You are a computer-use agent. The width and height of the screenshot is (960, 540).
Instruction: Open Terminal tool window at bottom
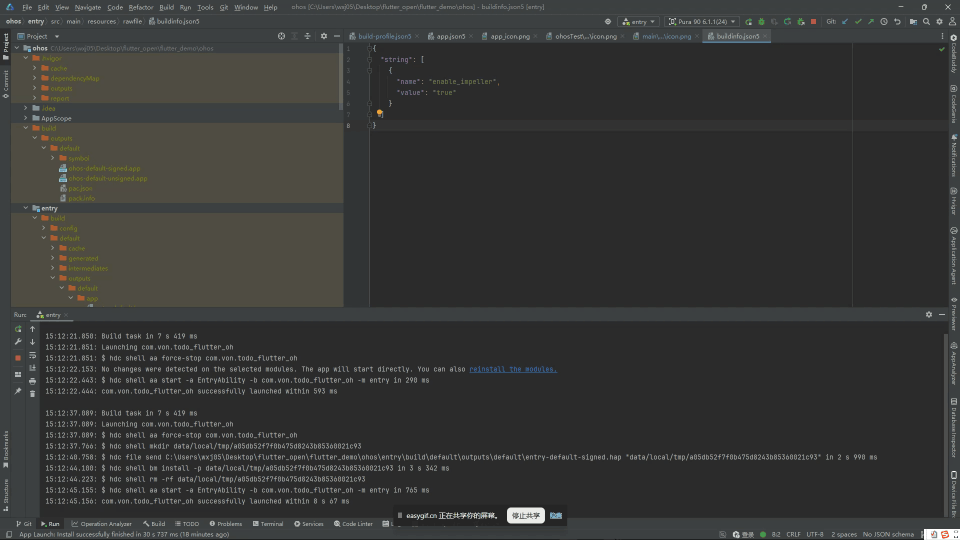[x=268, y=524]
